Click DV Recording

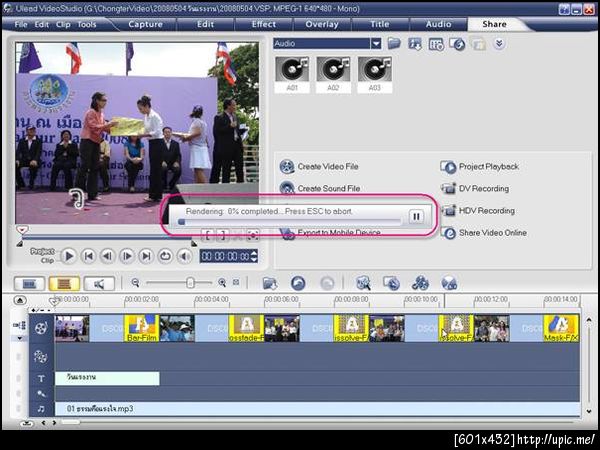(x=475, y=188)
